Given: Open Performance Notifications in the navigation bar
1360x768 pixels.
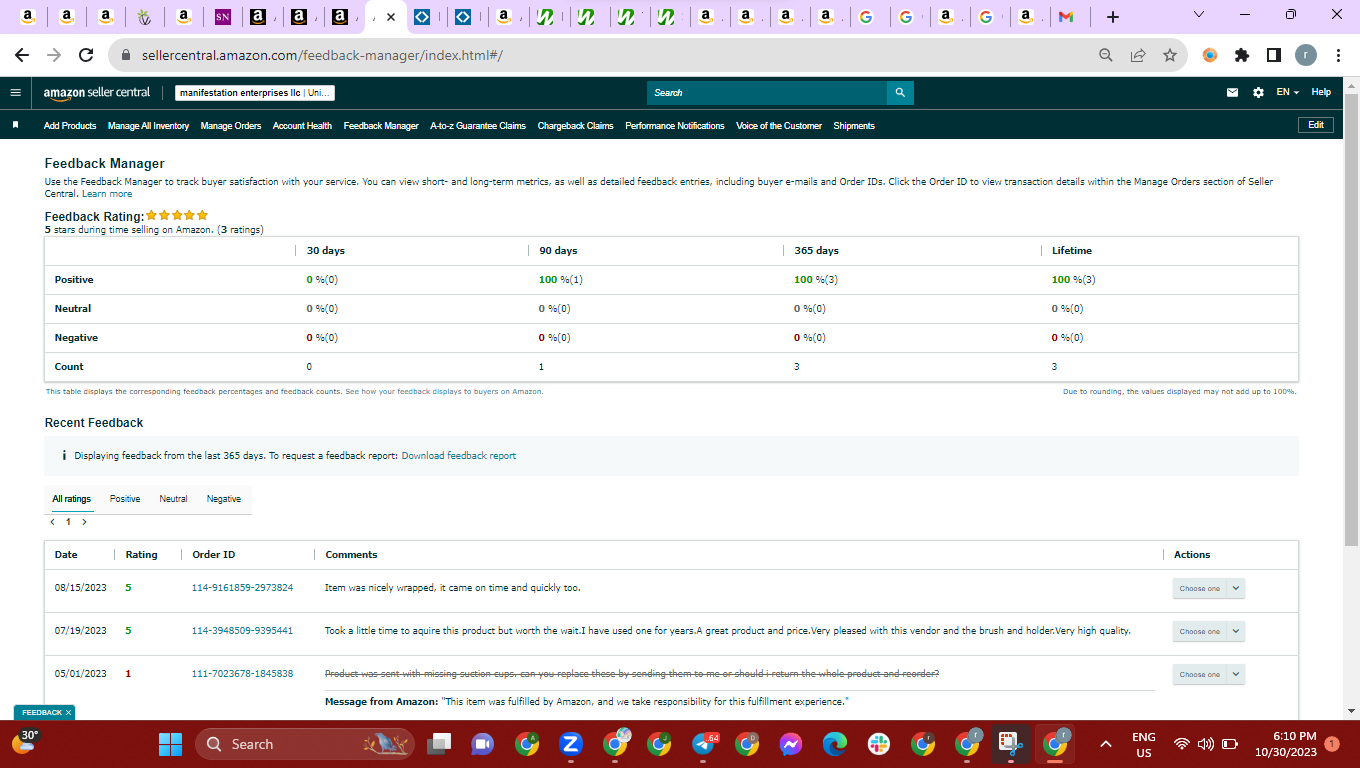Looking at the screenshot, I should (675, 126).
